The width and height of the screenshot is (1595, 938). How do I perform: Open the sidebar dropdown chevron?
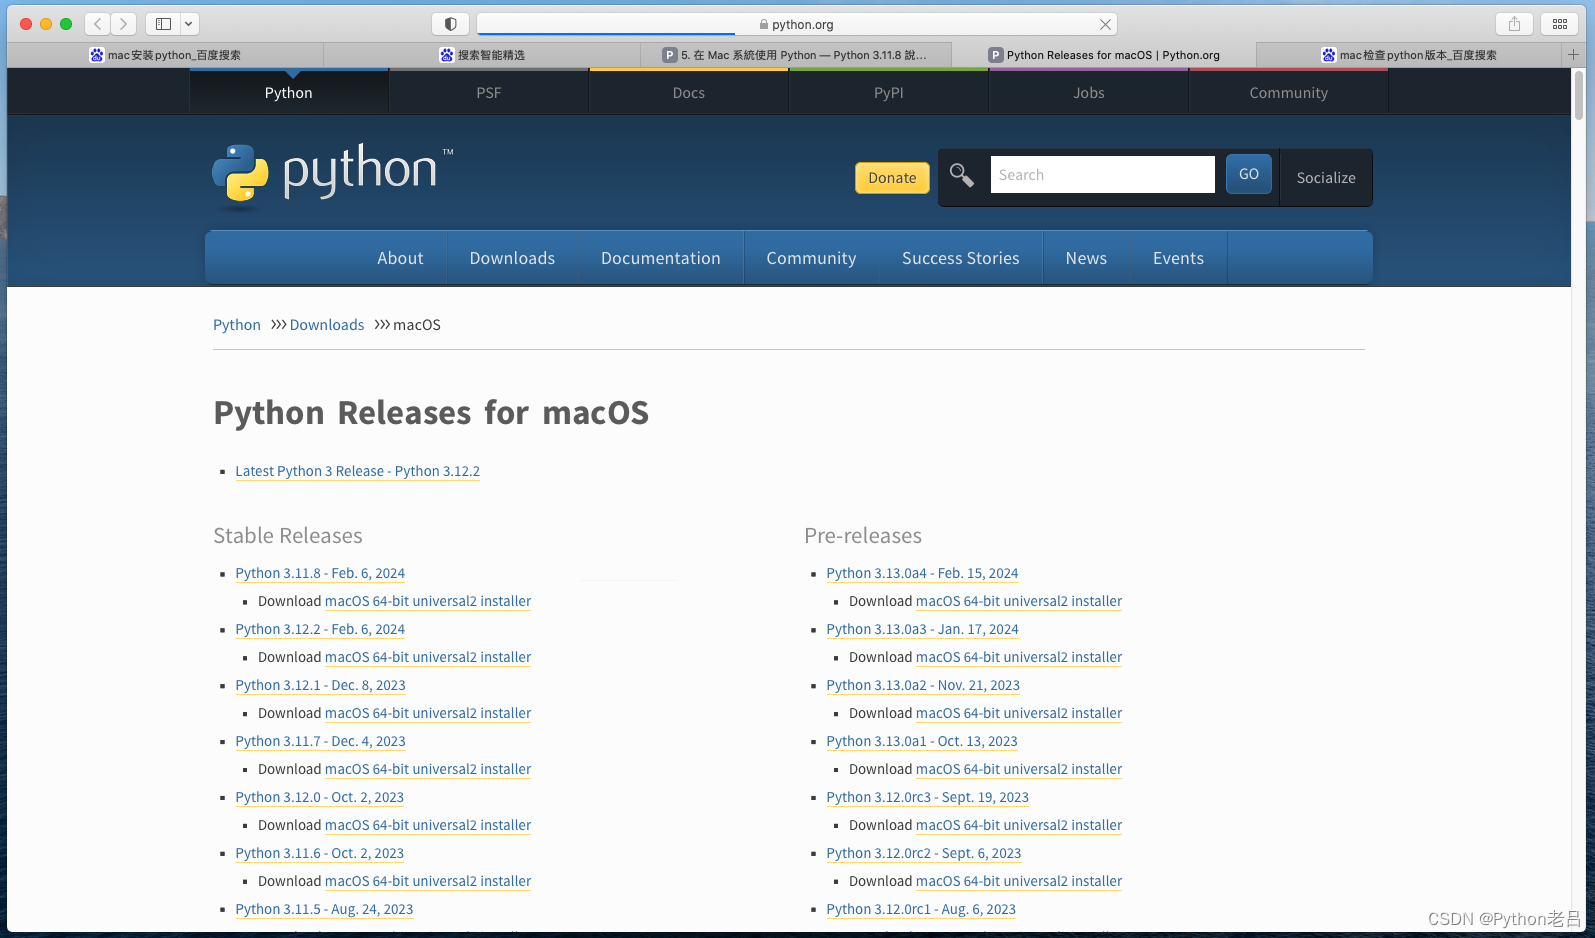pos(189,24)
